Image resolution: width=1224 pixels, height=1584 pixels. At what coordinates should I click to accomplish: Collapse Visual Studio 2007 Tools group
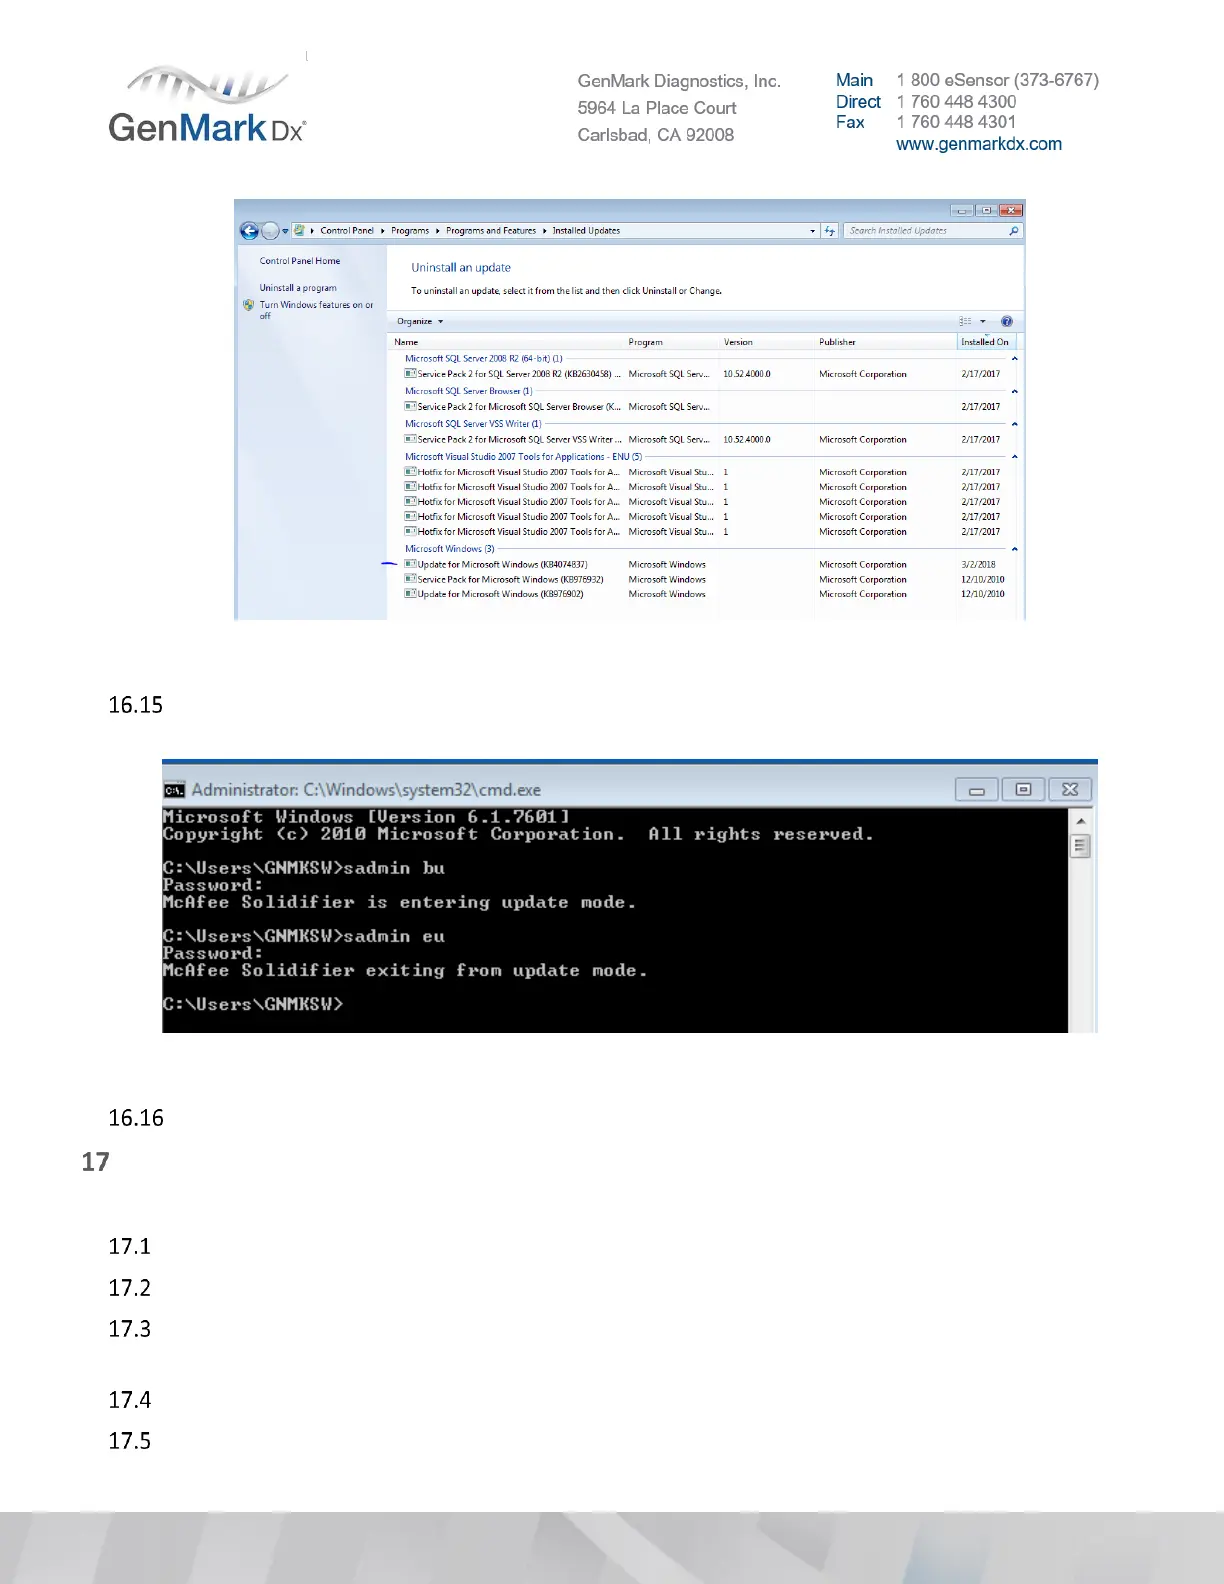pos(1014,457)
